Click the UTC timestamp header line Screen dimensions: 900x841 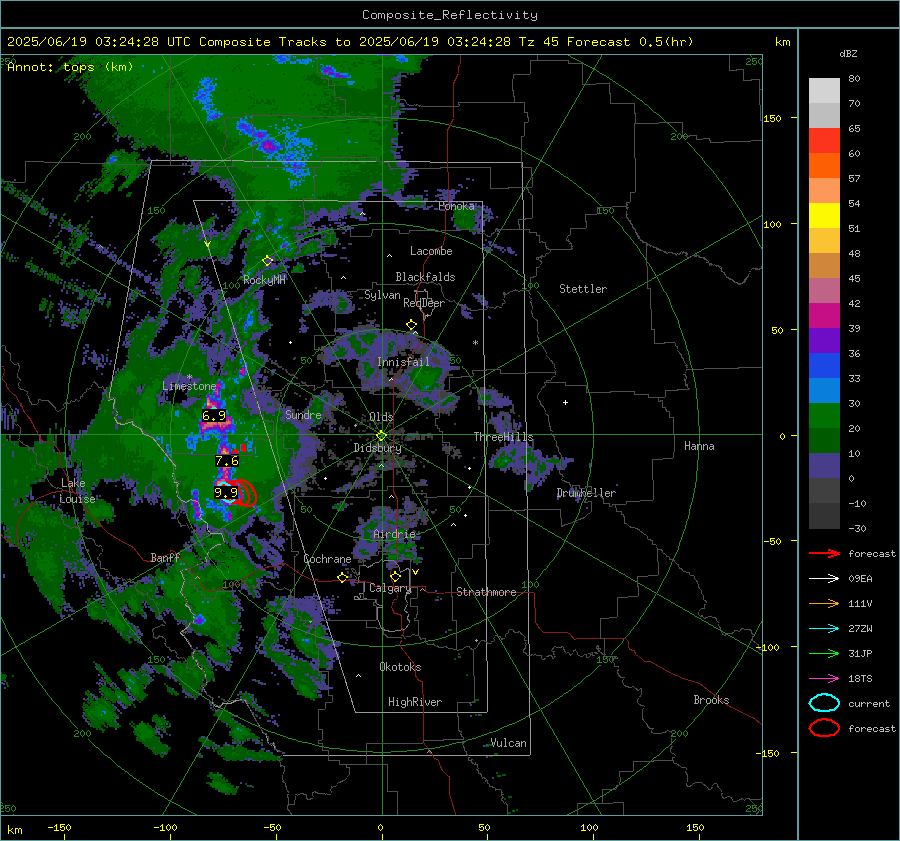(350, 42)
